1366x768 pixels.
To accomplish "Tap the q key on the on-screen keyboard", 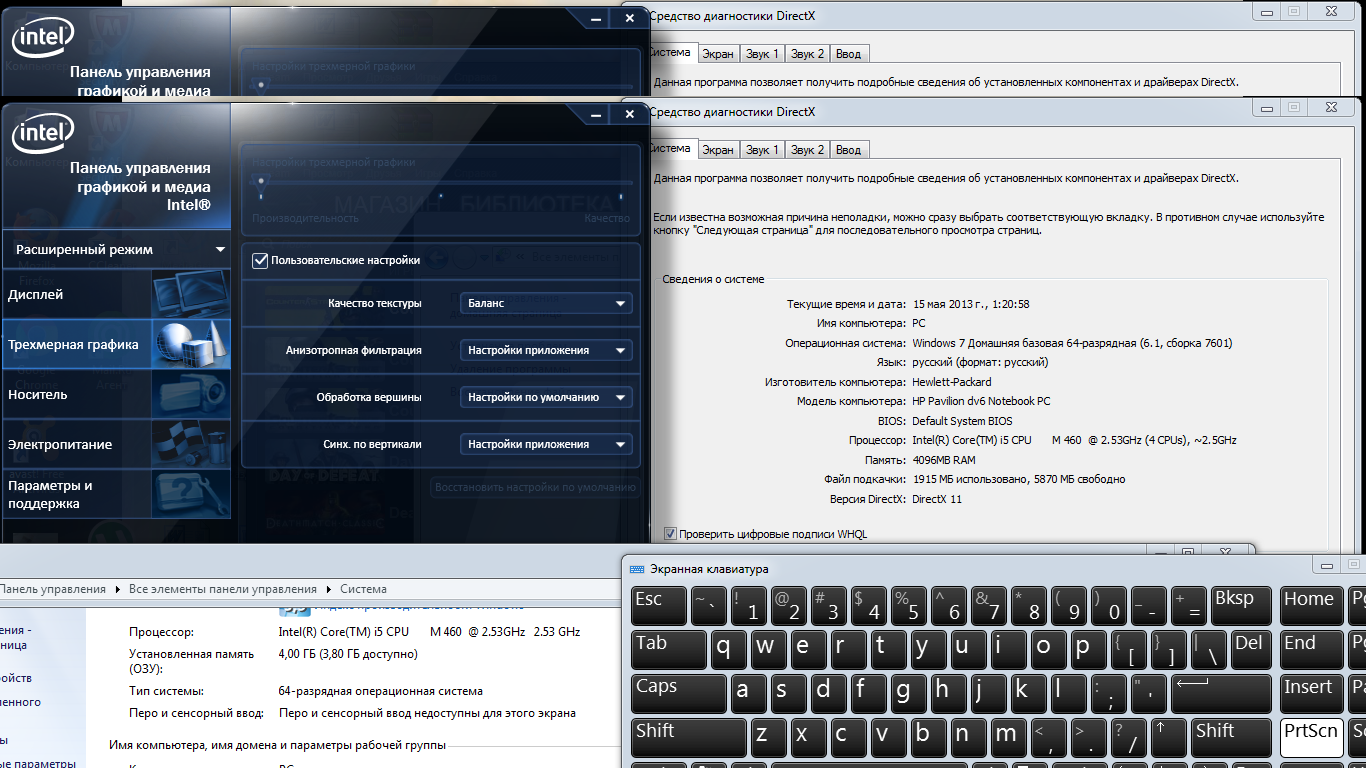I will 729,649.
